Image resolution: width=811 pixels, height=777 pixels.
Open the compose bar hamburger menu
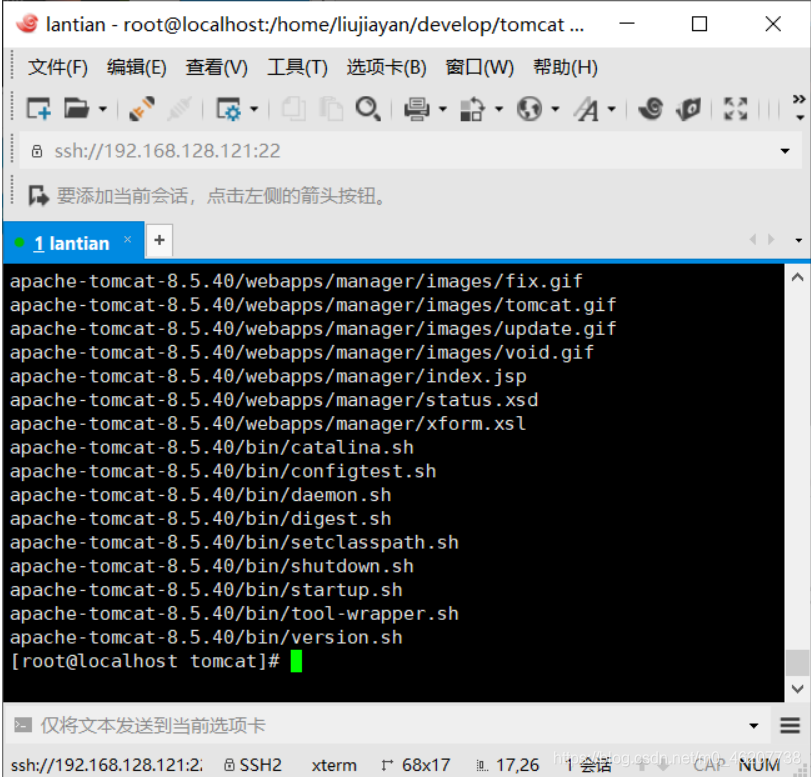point(790,725)
